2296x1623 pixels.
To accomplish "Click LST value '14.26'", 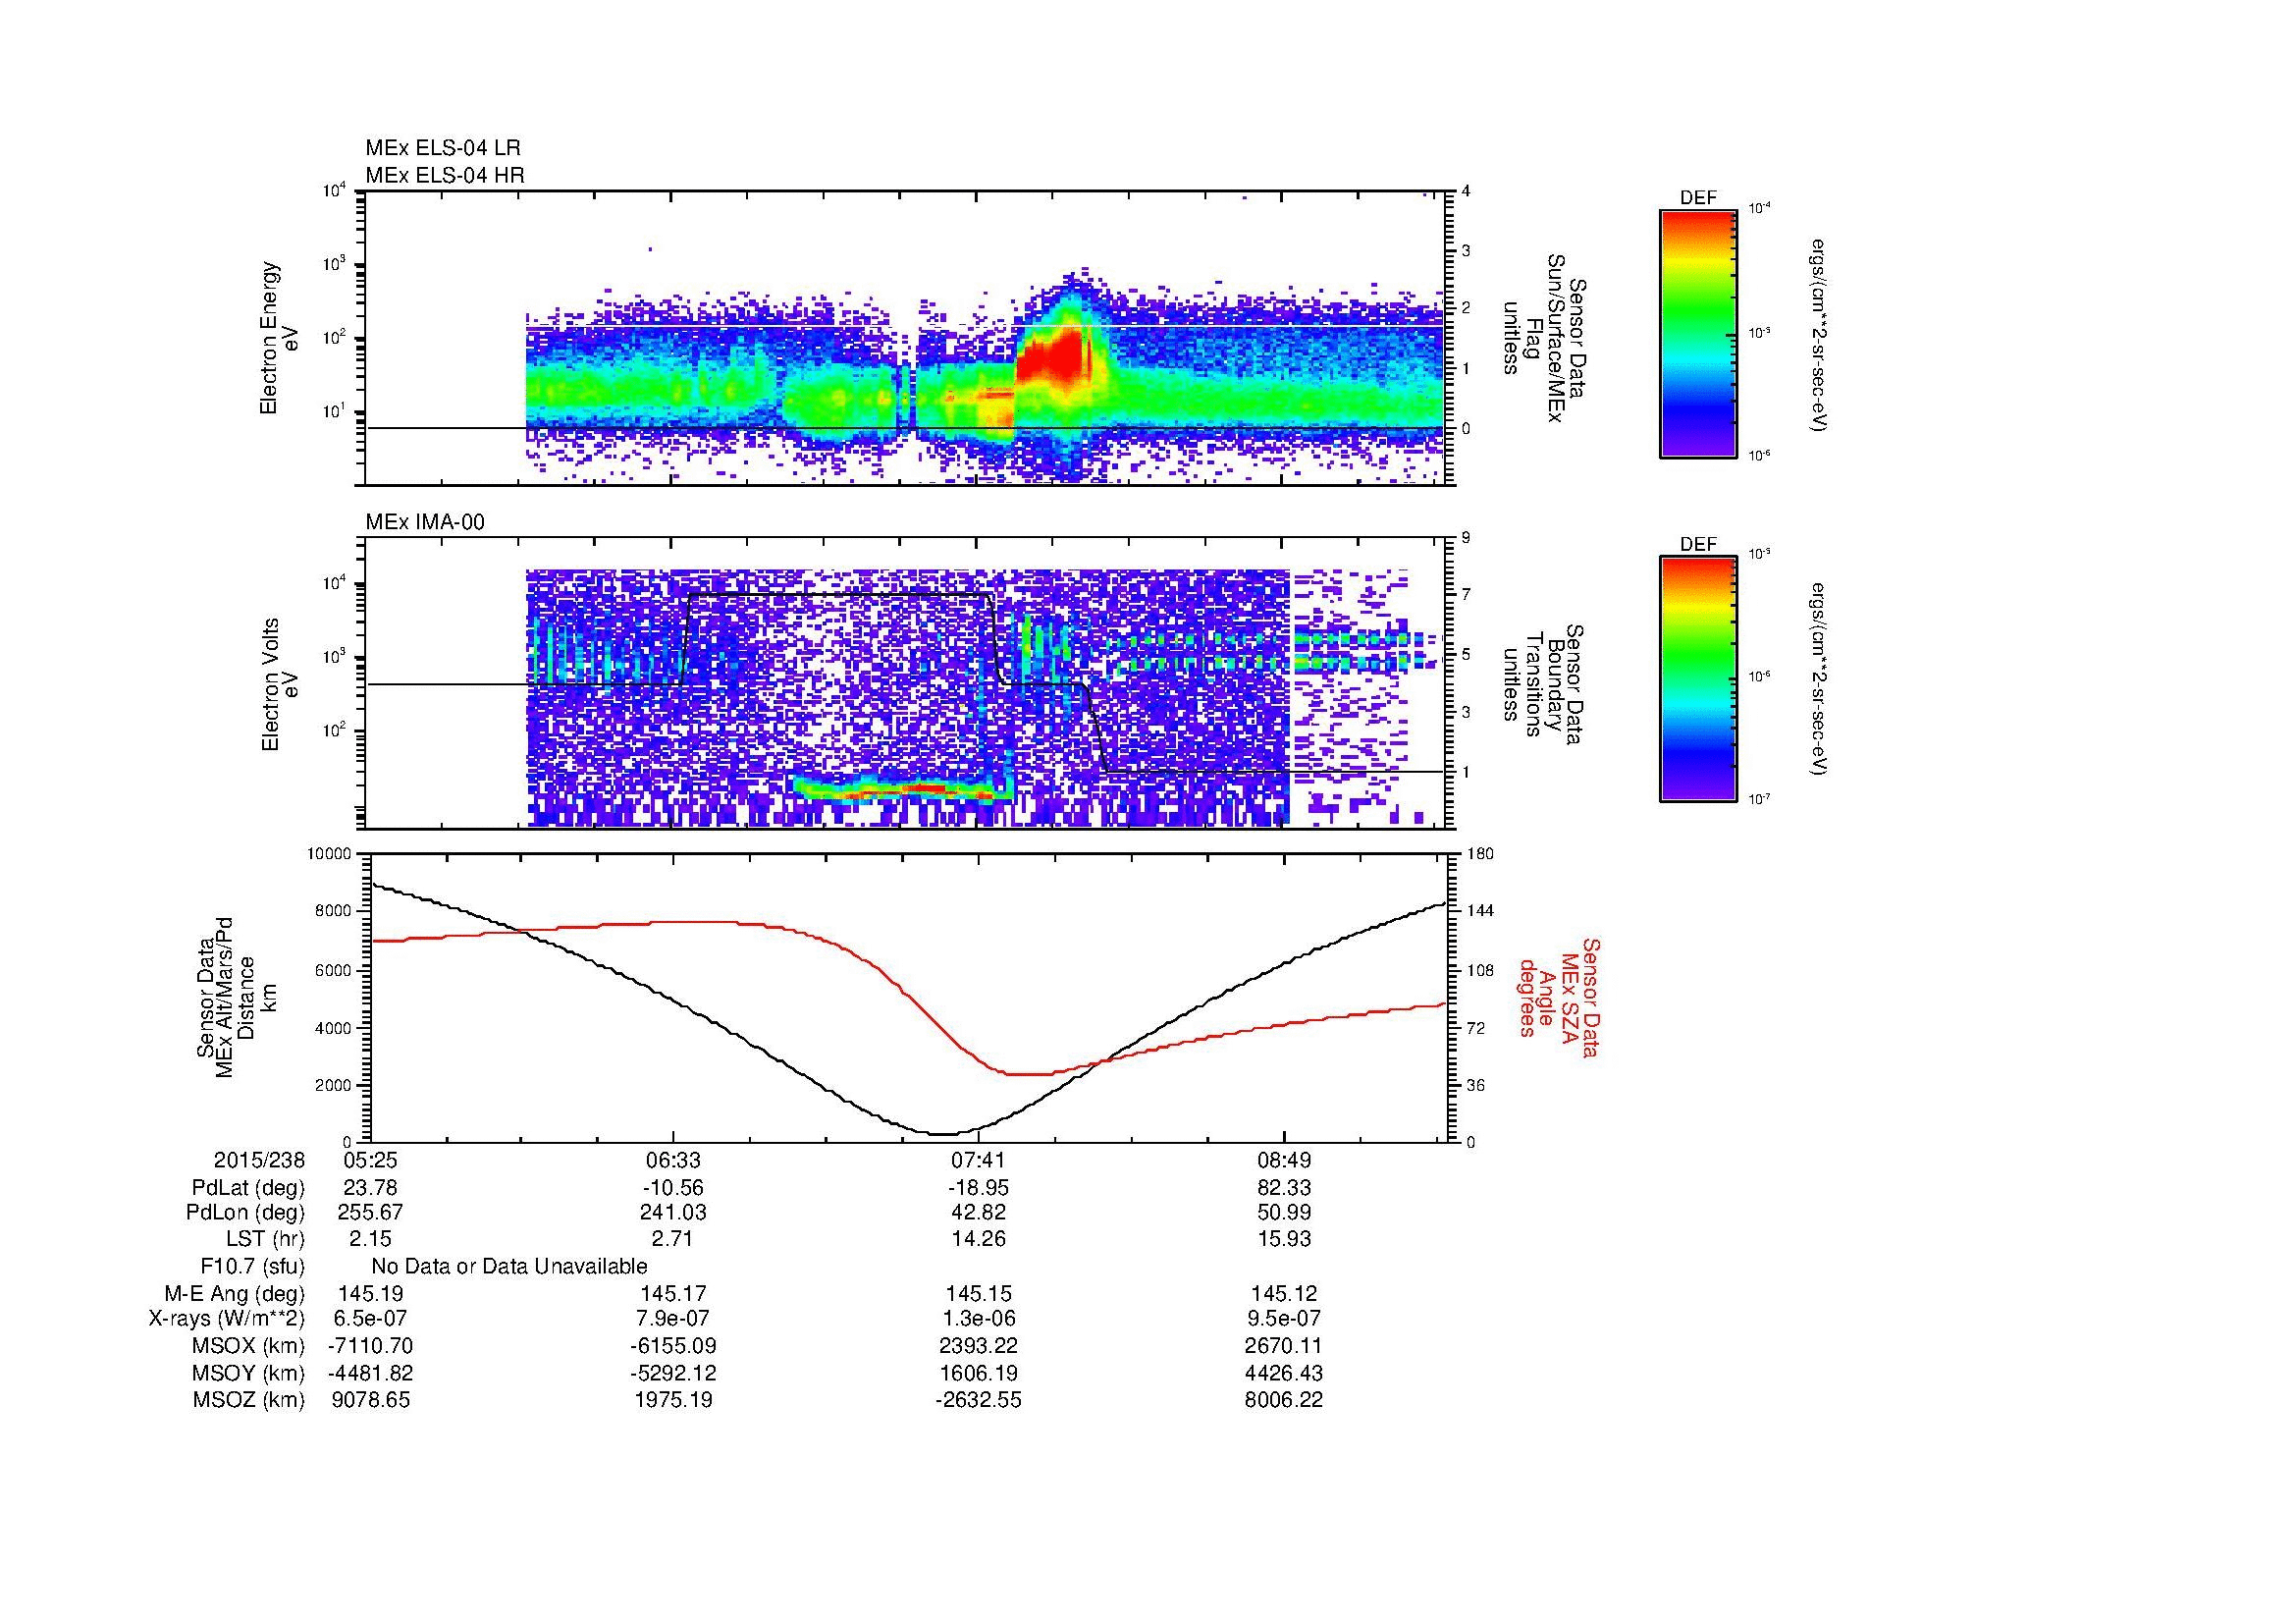I will click(978, 1239).
